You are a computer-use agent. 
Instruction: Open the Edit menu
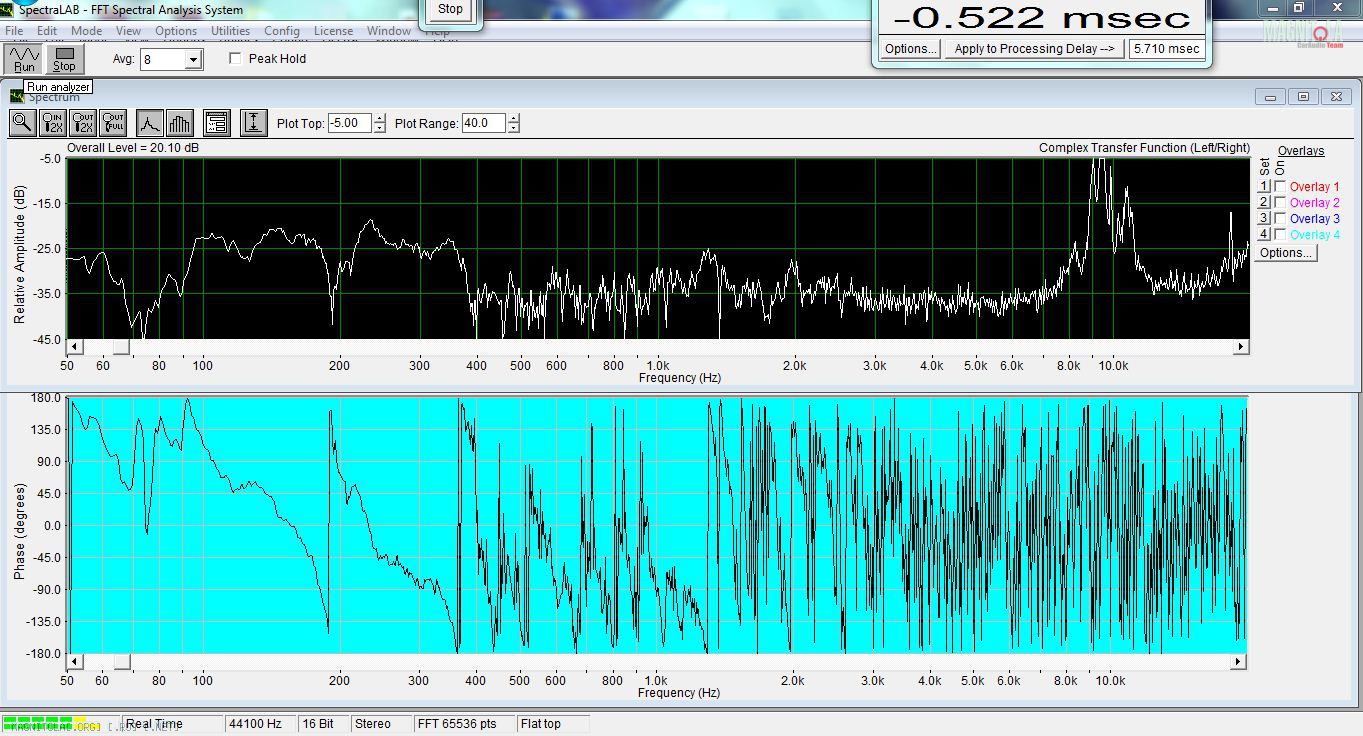click(x=47, y=31)
